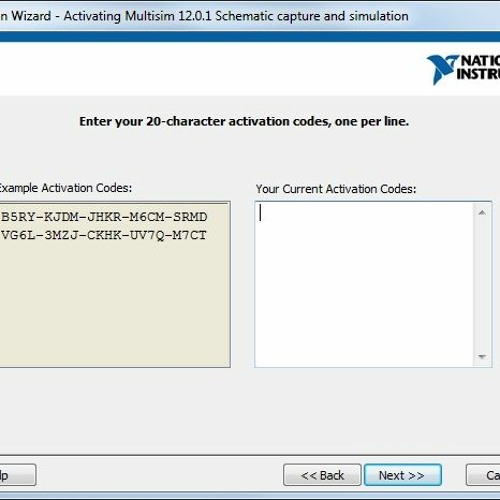Click the National Instruments logo
The image size is (500, 500).
point(463,69)
